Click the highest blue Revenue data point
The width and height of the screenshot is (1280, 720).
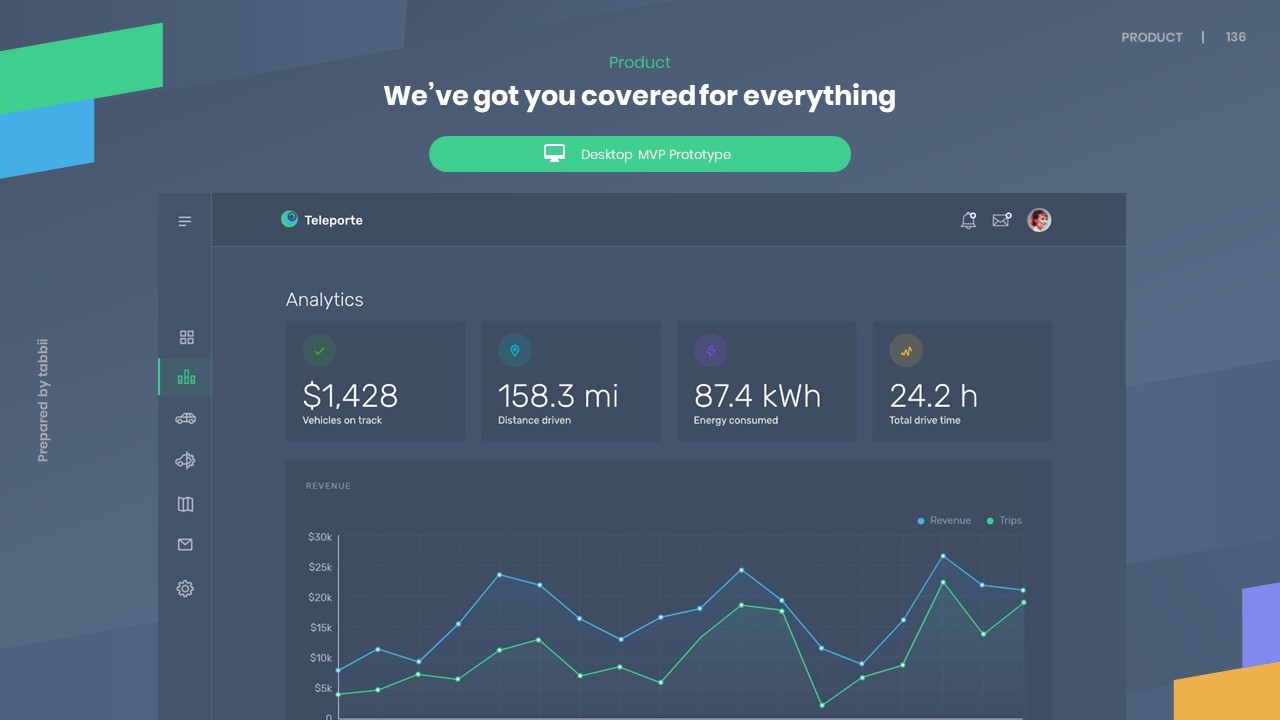[942, 556]
